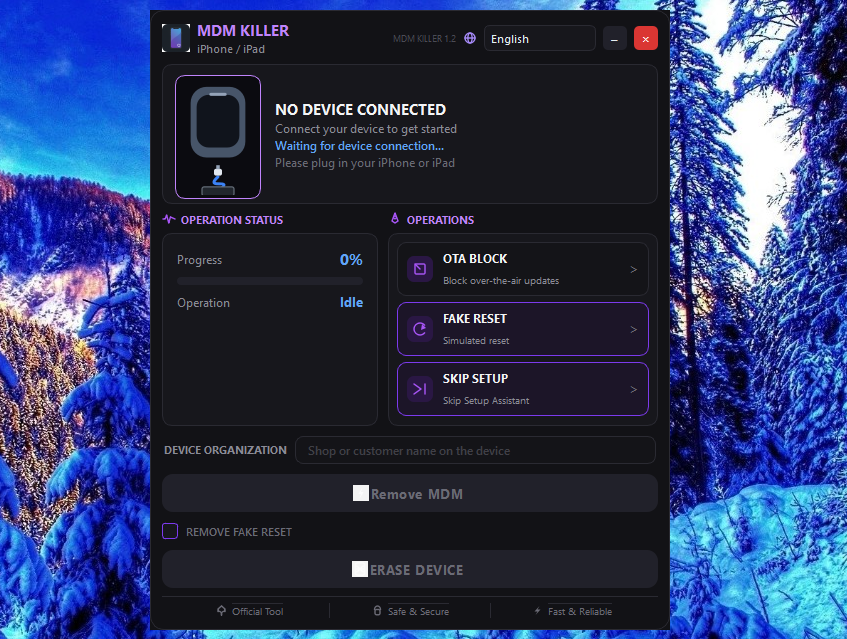Screen dimensions: 847x639
Task: Select the FAKE RESET operation
Action: click(x=523, y=329)
